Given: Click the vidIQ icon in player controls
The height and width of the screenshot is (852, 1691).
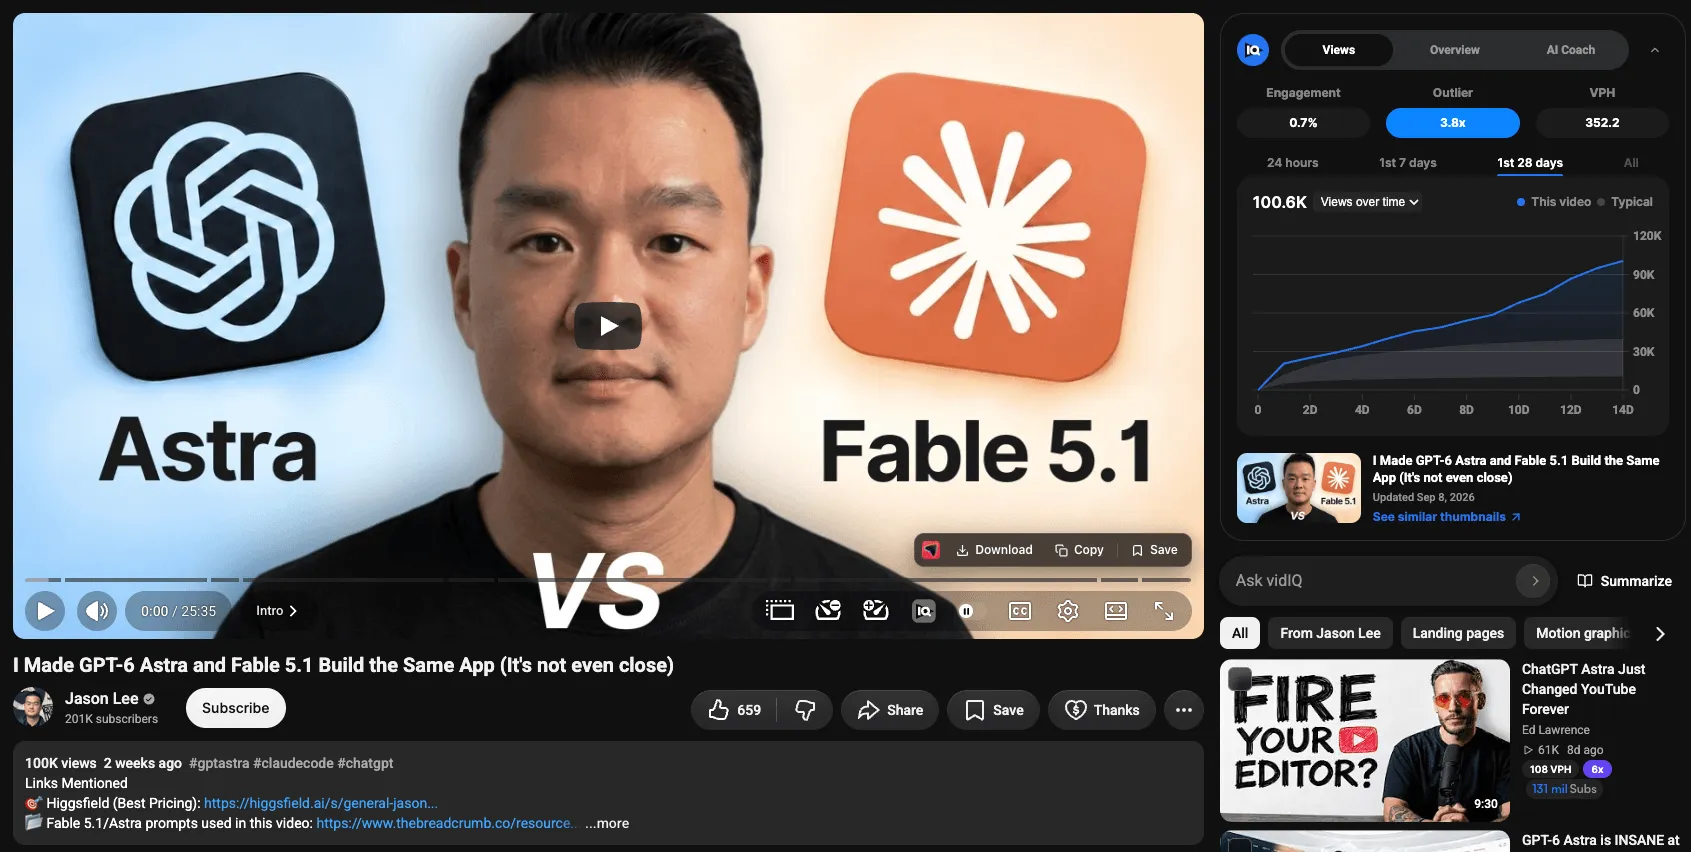Looking at the screenshot, I should click(924, 611).
